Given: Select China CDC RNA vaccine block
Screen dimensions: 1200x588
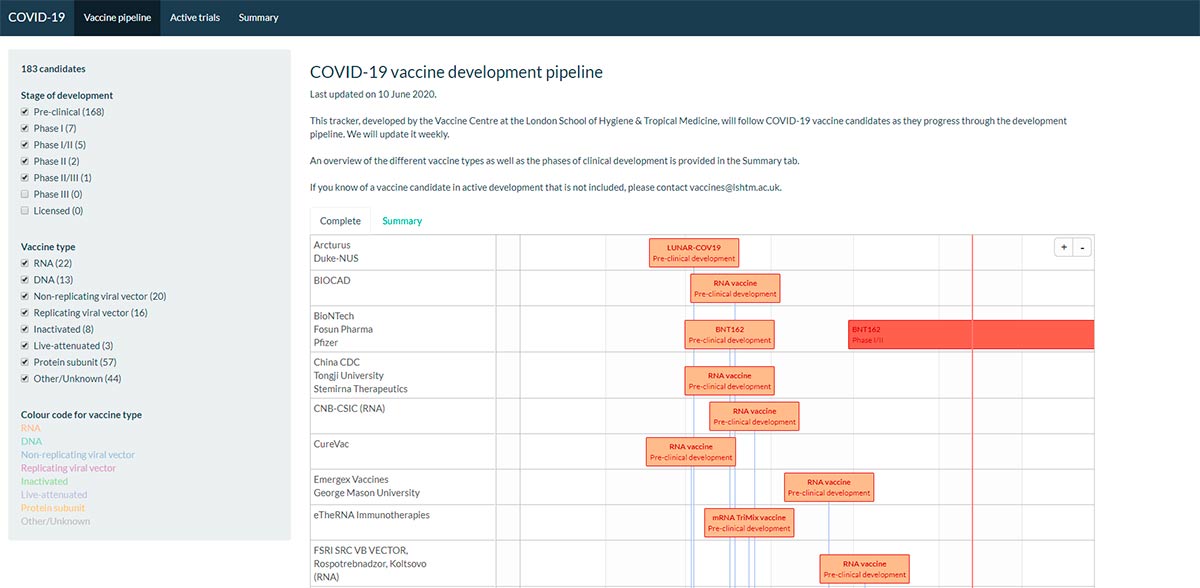Looking at the screenshot, I should click(730, 381).
